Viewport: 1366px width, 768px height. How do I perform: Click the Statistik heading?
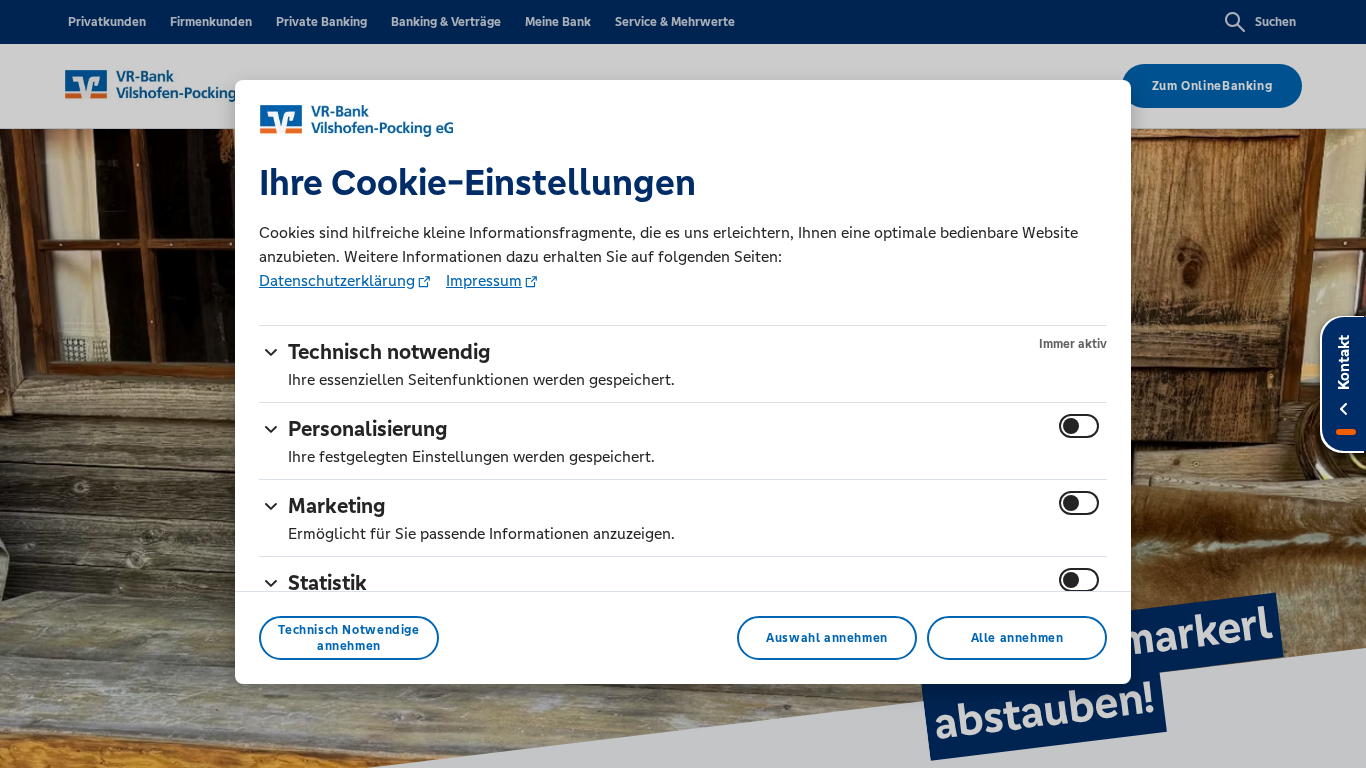(327, 582)
